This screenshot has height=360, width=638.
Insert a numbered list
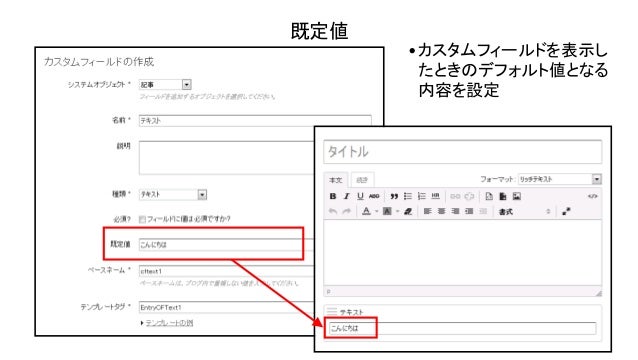tap(422, 196)
